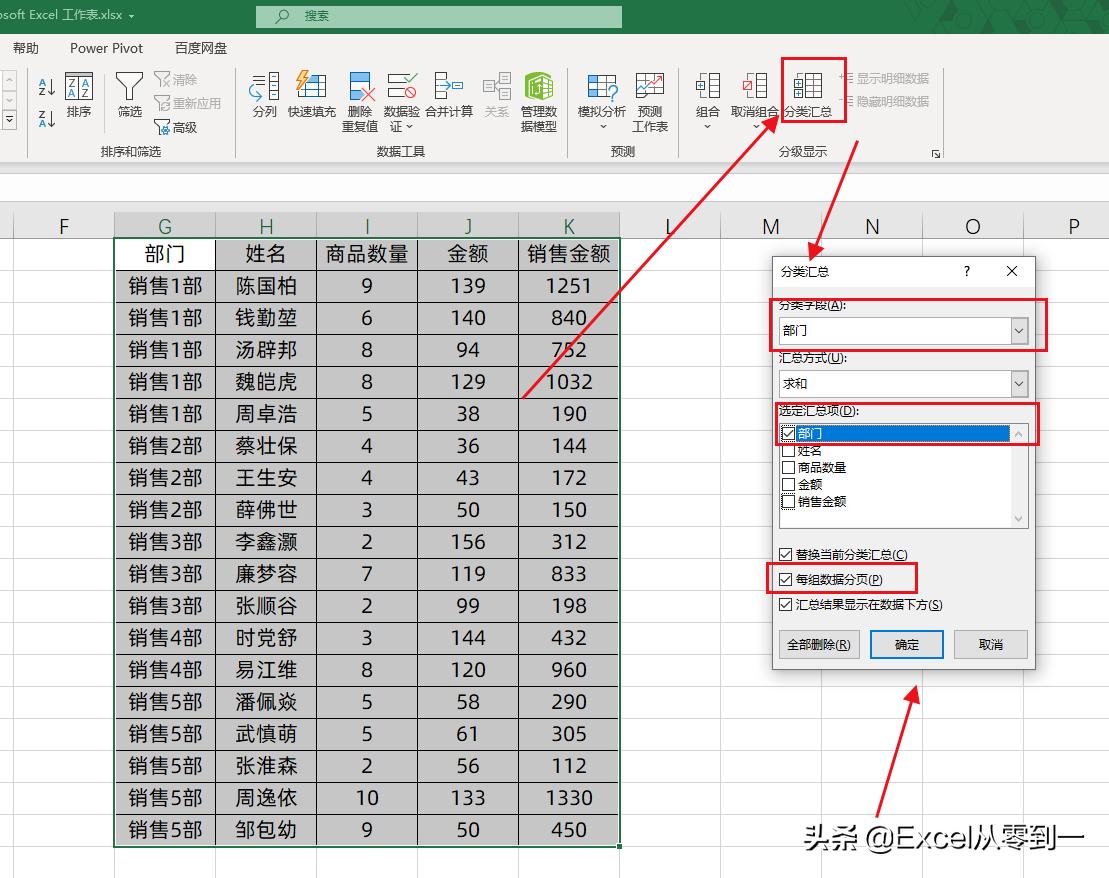Switch to the Power Pivot tab

click(106, 47)
